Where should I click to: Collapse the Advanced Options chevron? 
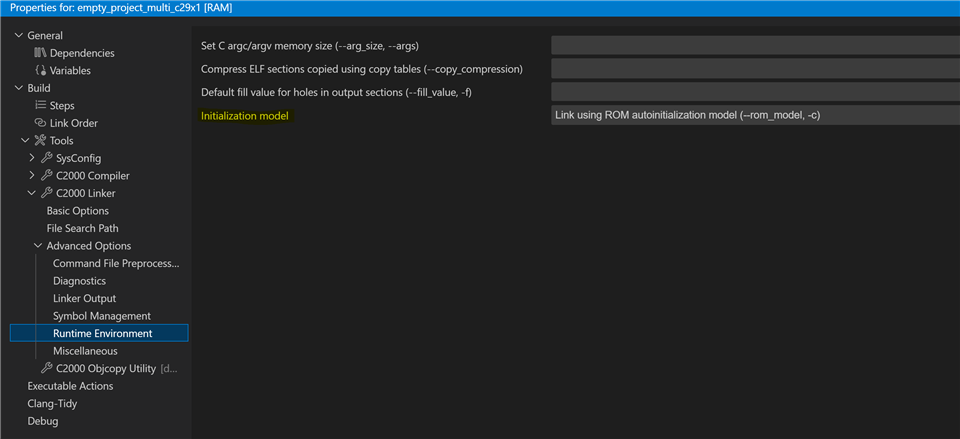38,246
